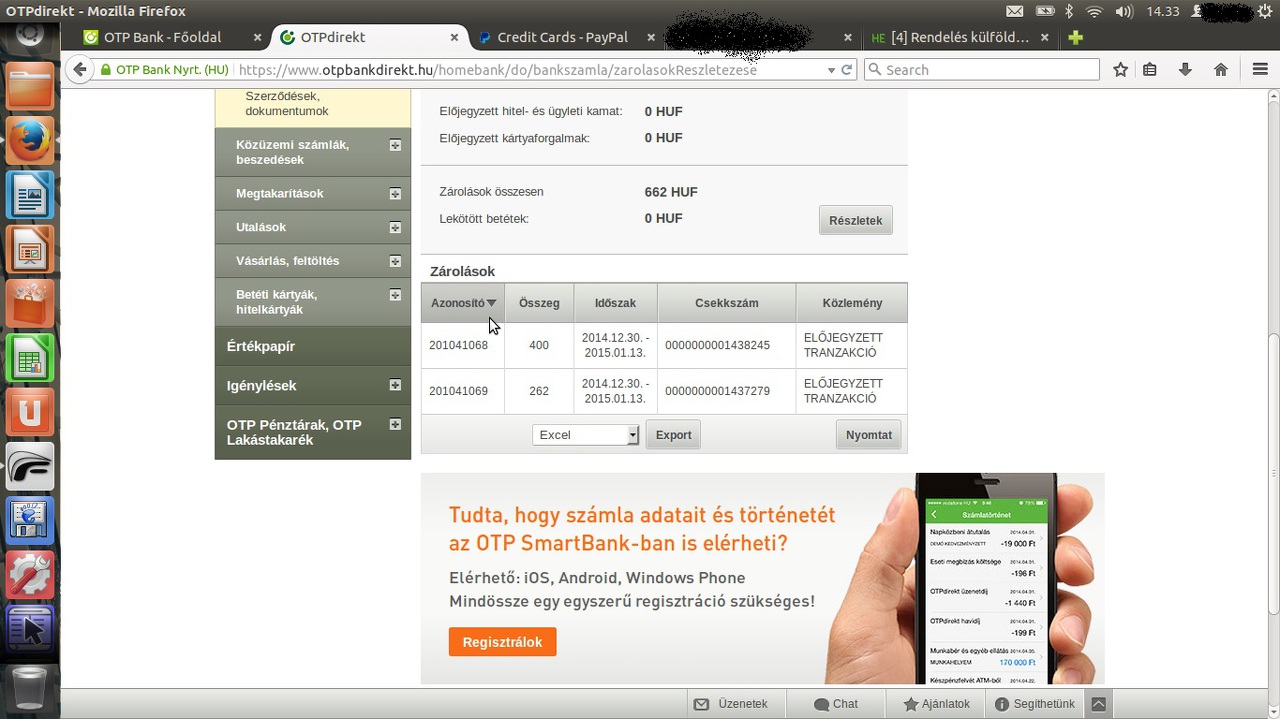Expand Betéti kártyák, hitelkártyák section
This screenshot has height=719, width=1280.
pyautogui.click(x=395, y=295)
